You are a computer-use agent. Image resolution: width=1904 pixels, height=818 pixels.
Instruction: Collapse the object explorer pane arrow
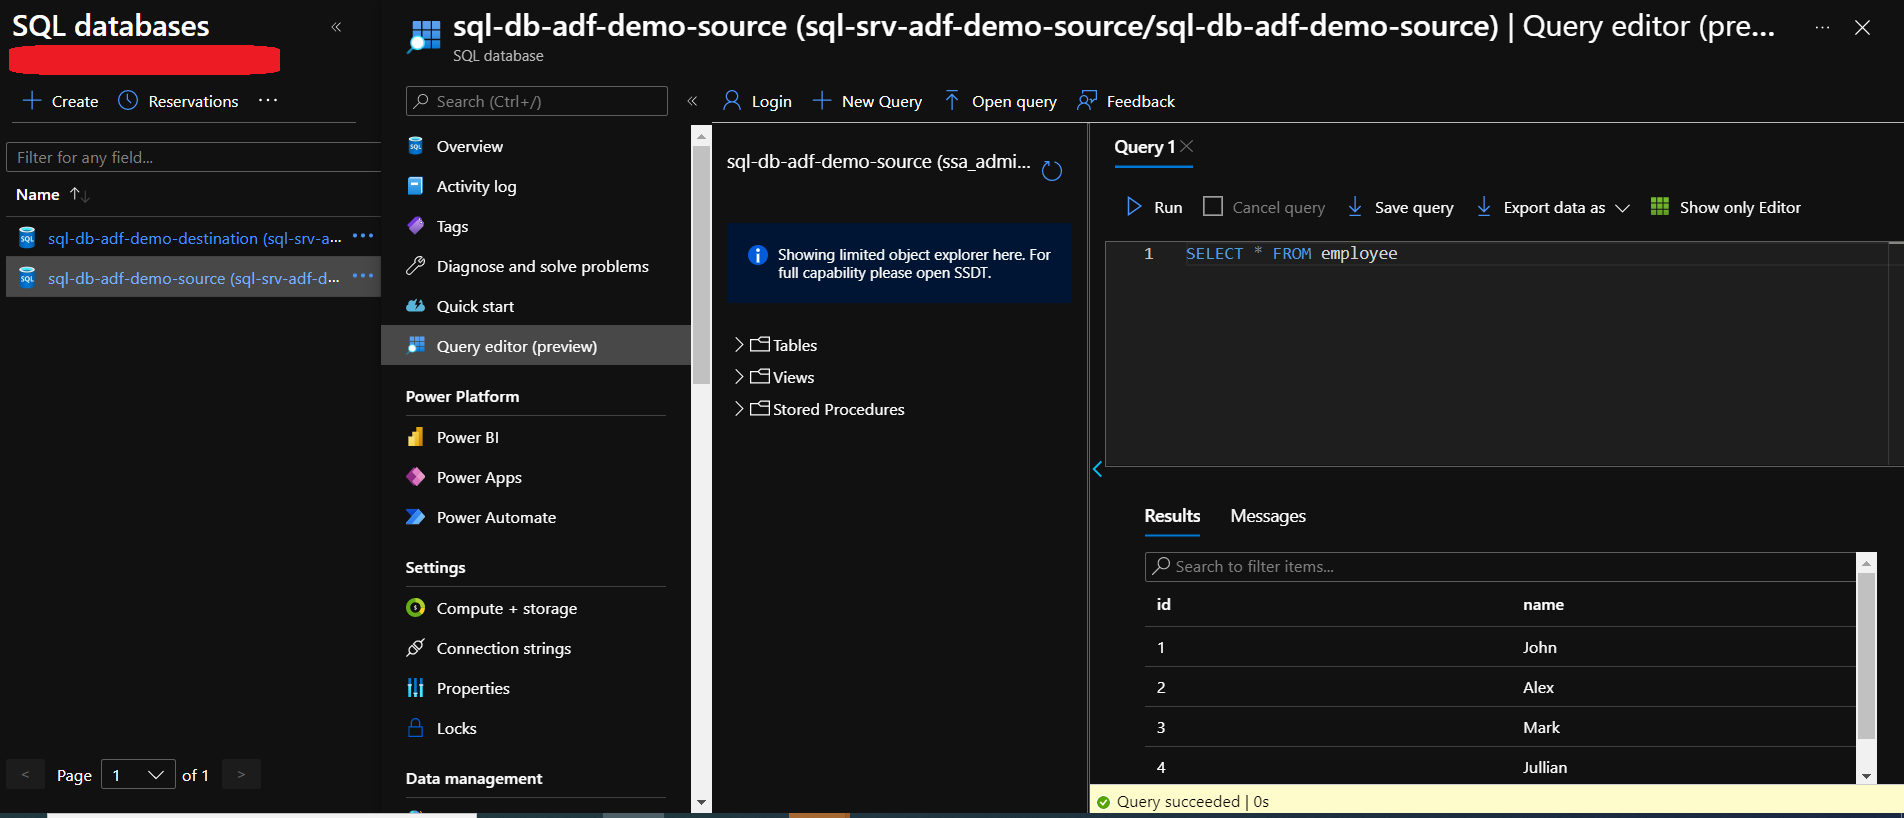click(x=1097, y=469)
